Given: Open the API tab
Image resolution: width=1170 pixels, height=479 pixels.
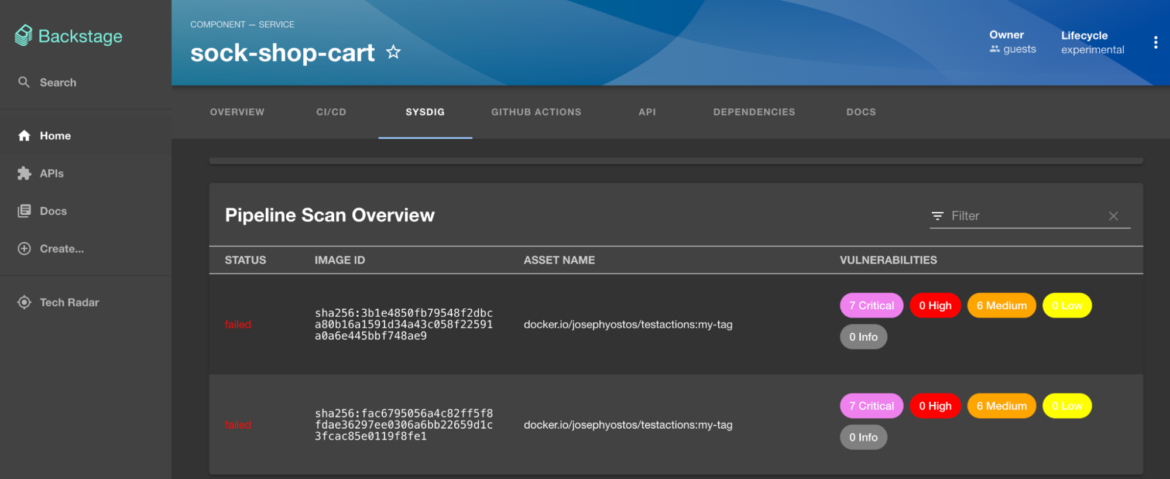Looking at the screenshot, I should [x=647, y=112].
